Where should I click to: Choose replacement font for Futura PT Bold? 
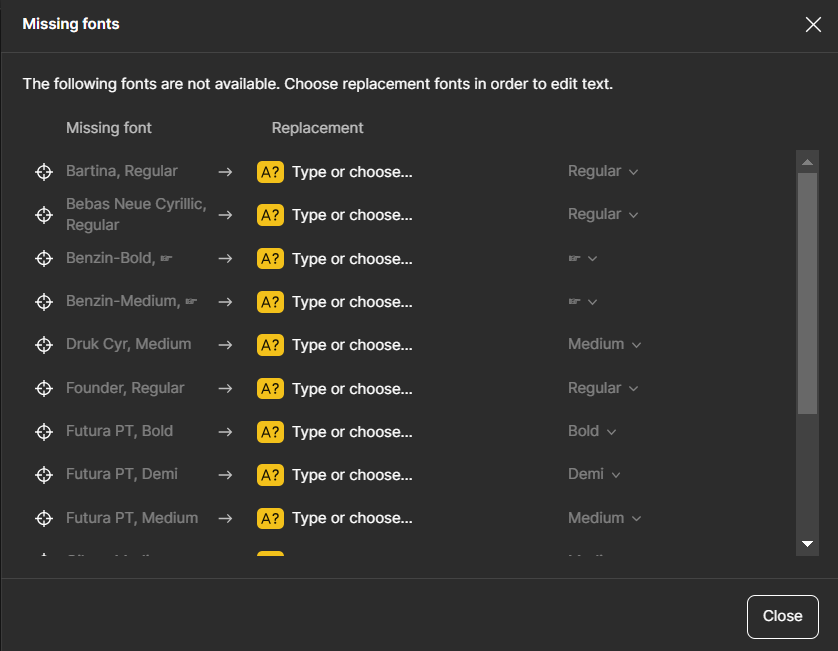click(352, 432)
